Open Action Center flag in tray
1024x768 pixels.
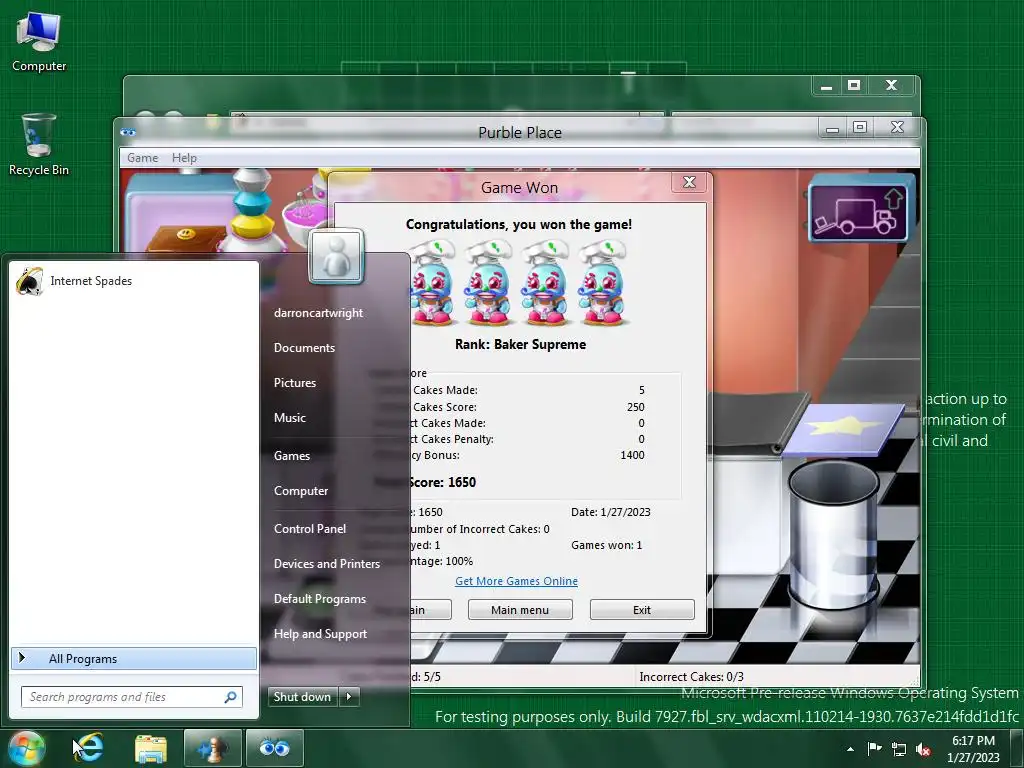pyautogui.click(x=874, y=748)
